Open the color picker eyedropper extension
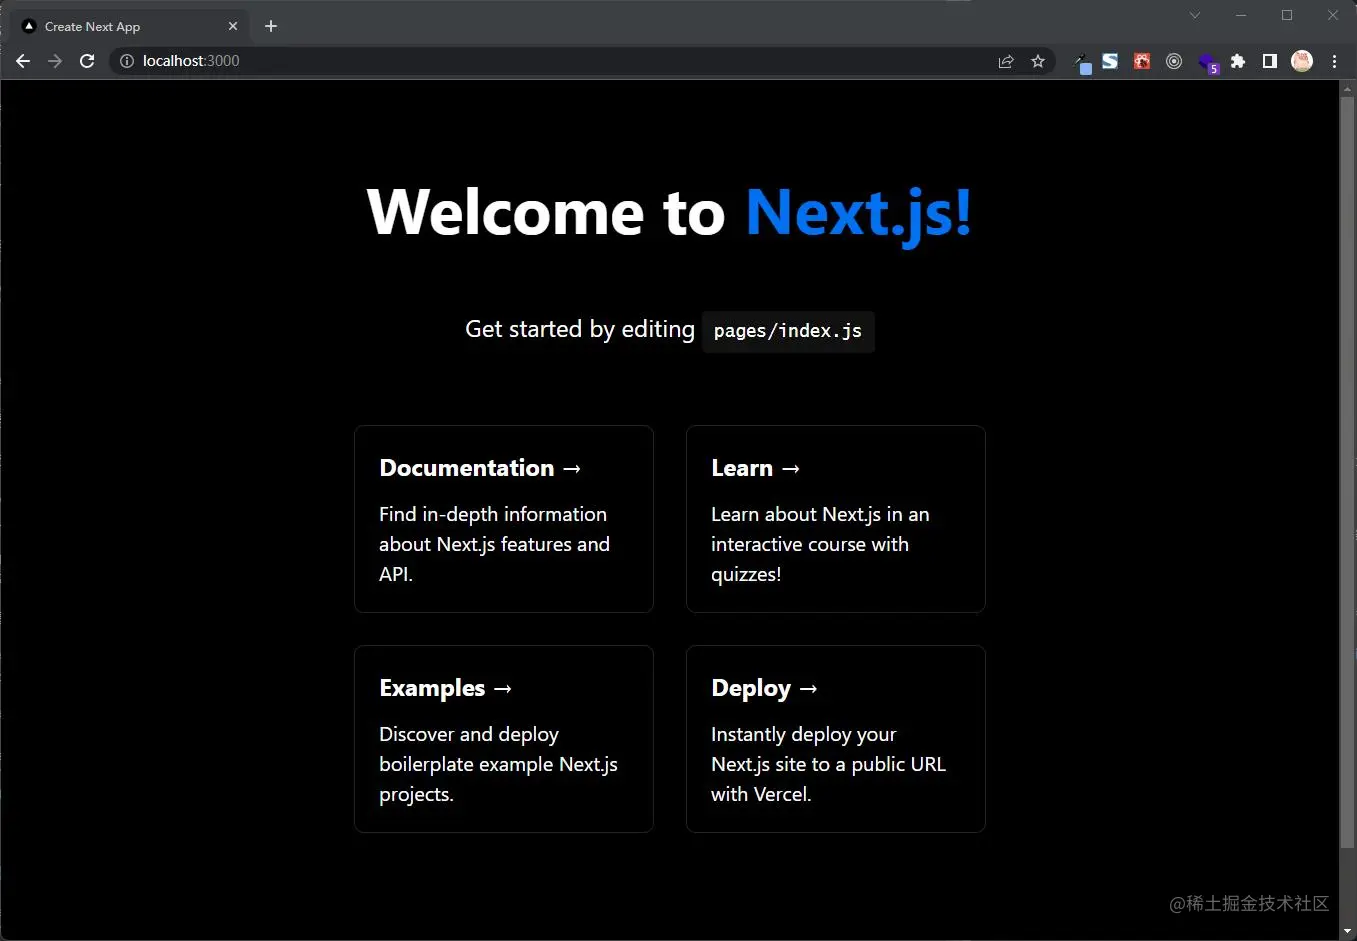1357x941 pixels. [1082, 62]
